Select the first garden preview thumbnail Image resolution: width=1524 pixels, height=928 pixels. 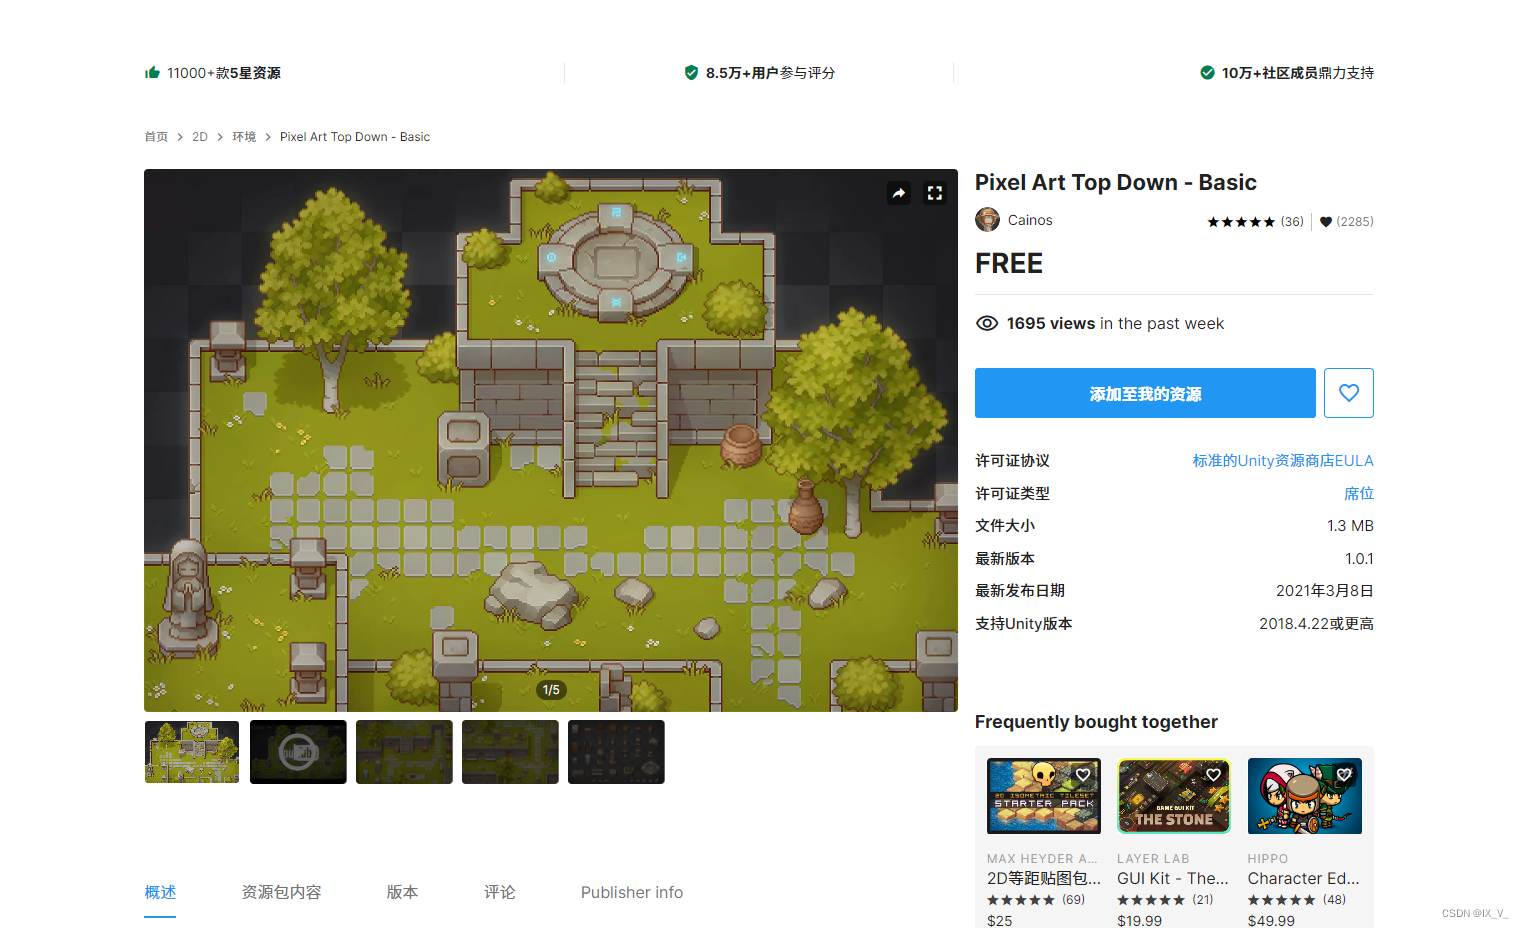[192, 752]
